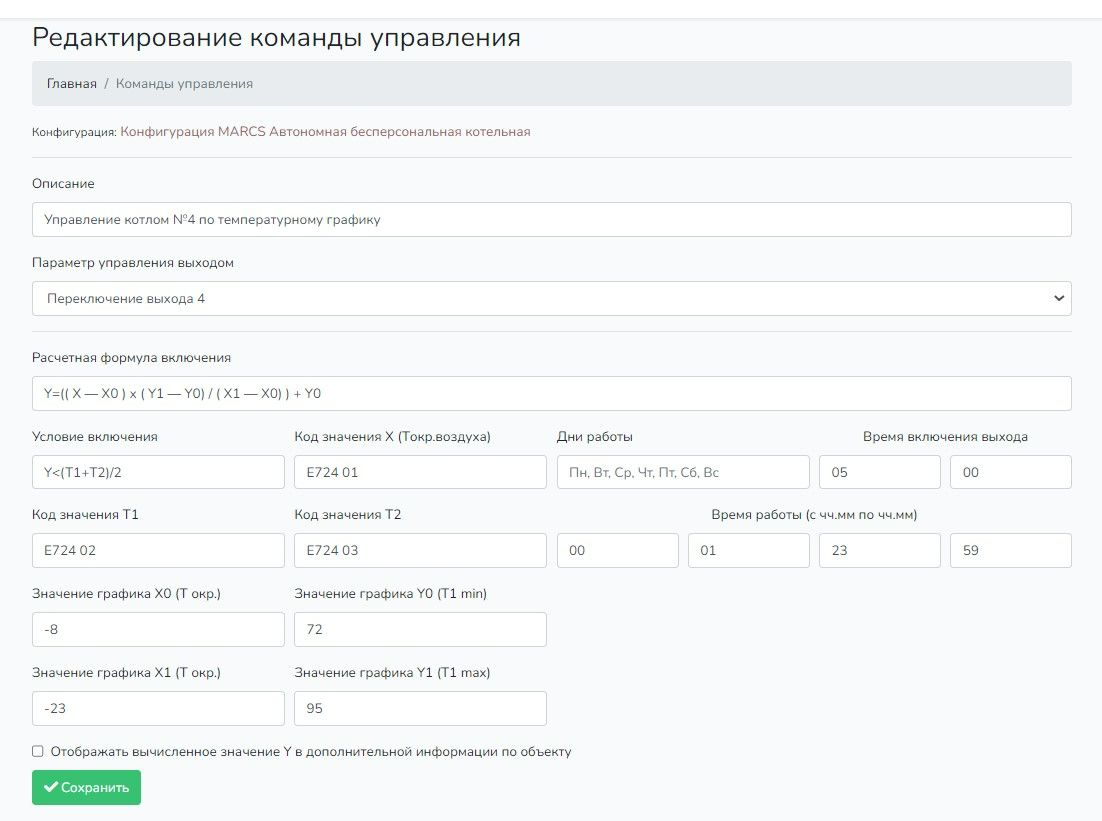Focus the Значение графика X0 field
This screenshot has height=821, width=1102.
(158, 629)
